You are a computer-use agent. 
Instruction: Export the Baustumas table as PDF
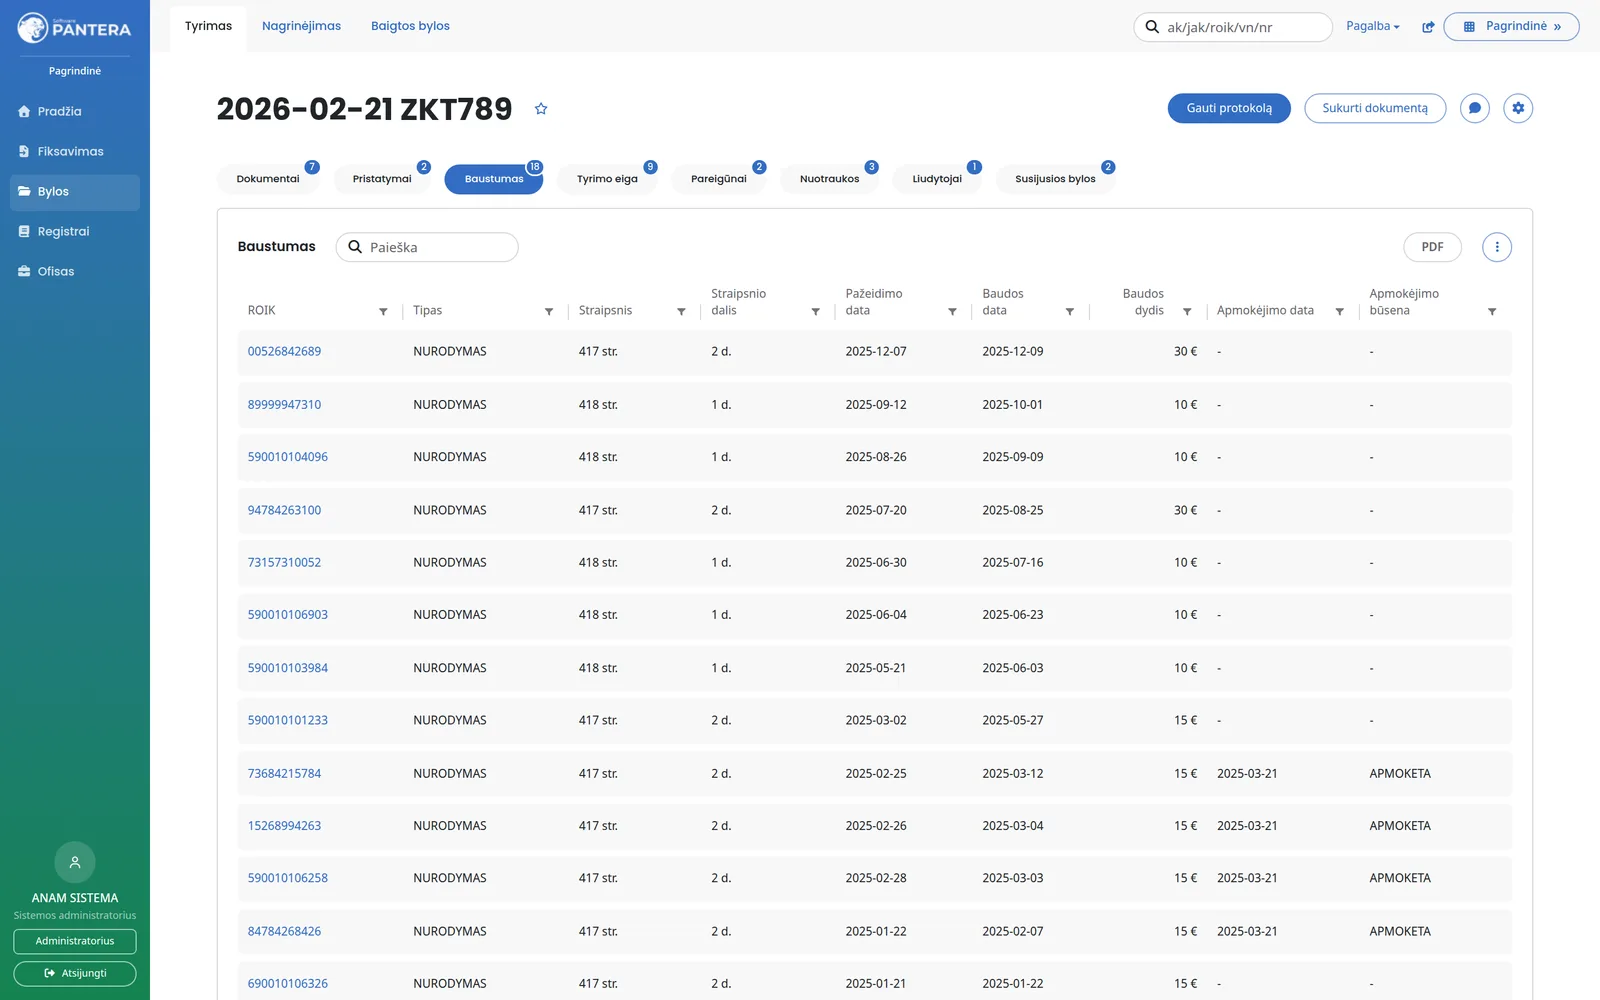pos(1432,247)
